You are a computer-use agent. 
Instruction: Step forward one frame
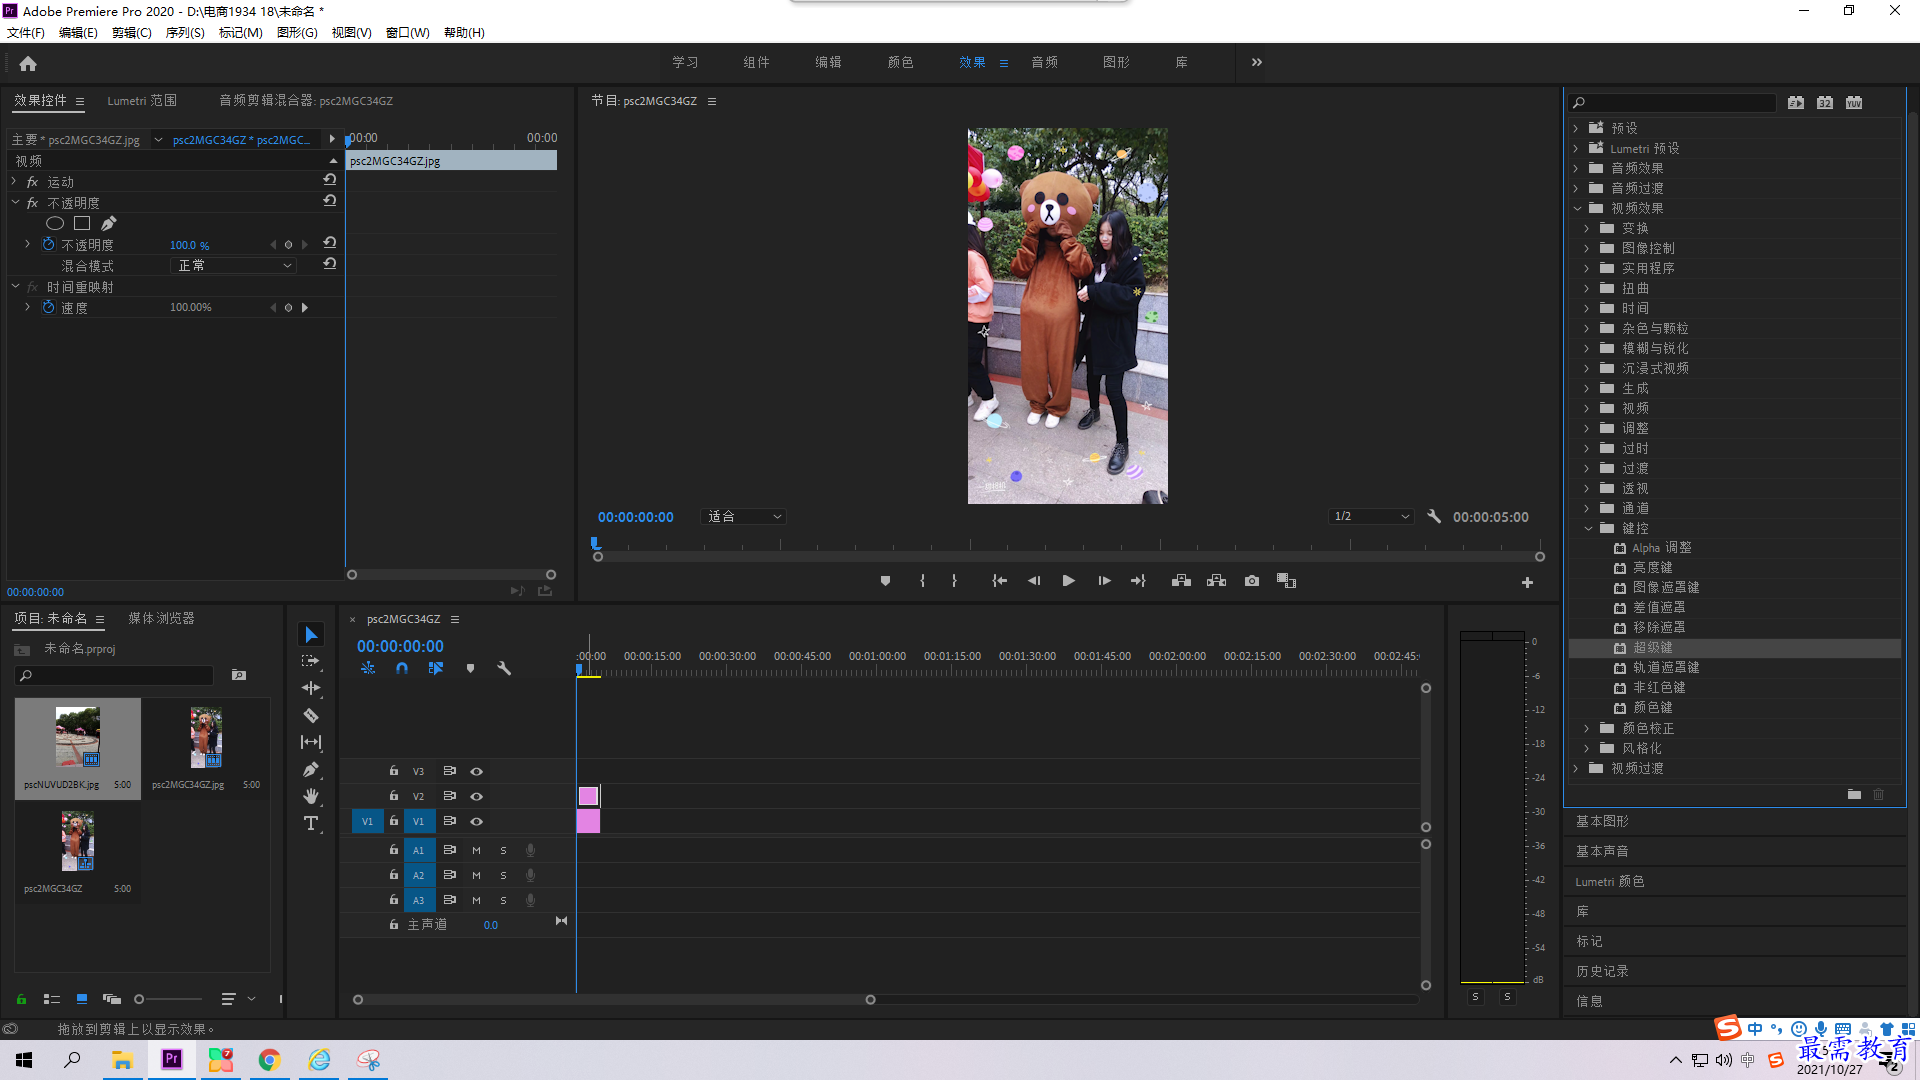[1104, 581]
